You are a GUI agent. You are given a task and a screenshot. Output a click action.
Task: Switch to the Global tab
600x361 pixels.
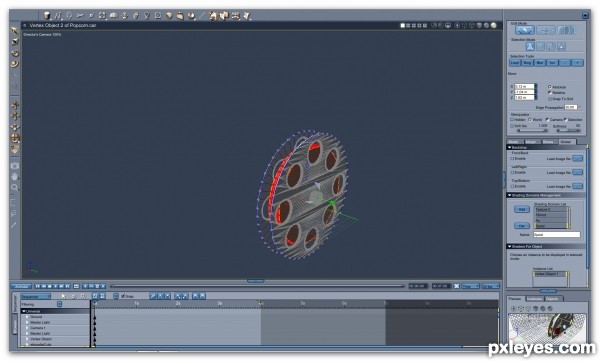pos(566,142)
